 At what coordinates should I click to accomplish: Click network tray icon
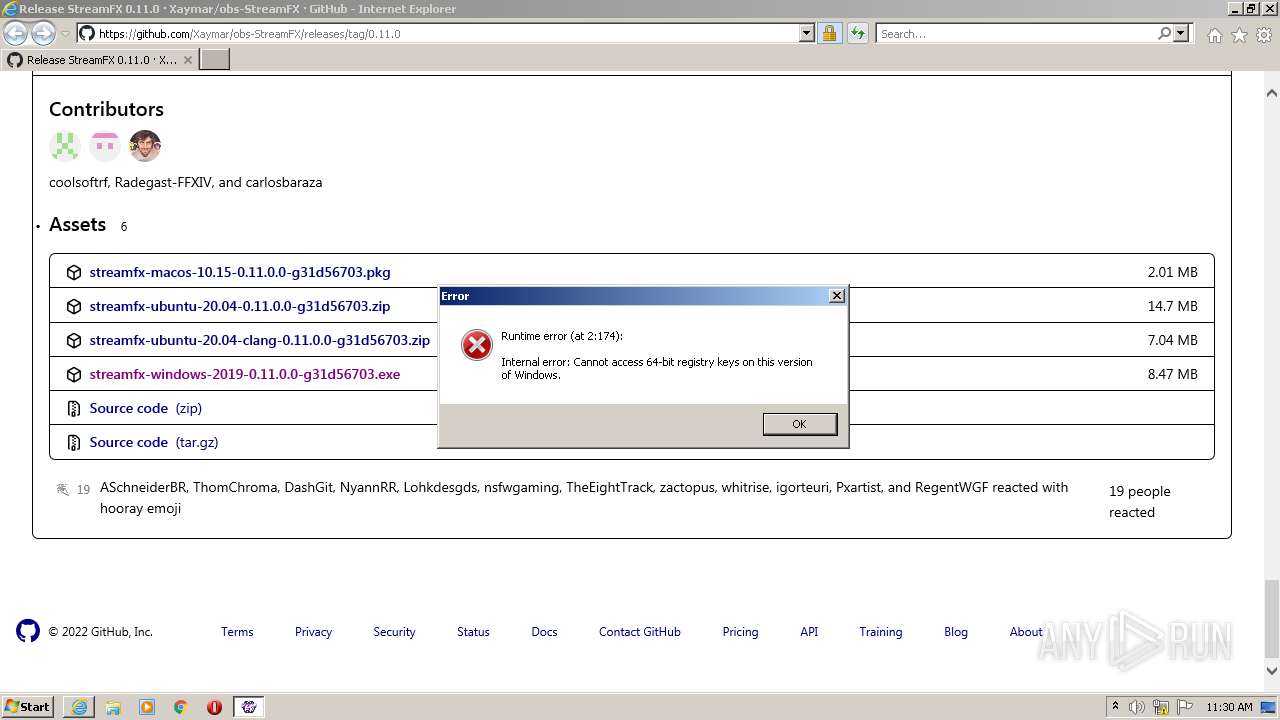coord(1161,707)
